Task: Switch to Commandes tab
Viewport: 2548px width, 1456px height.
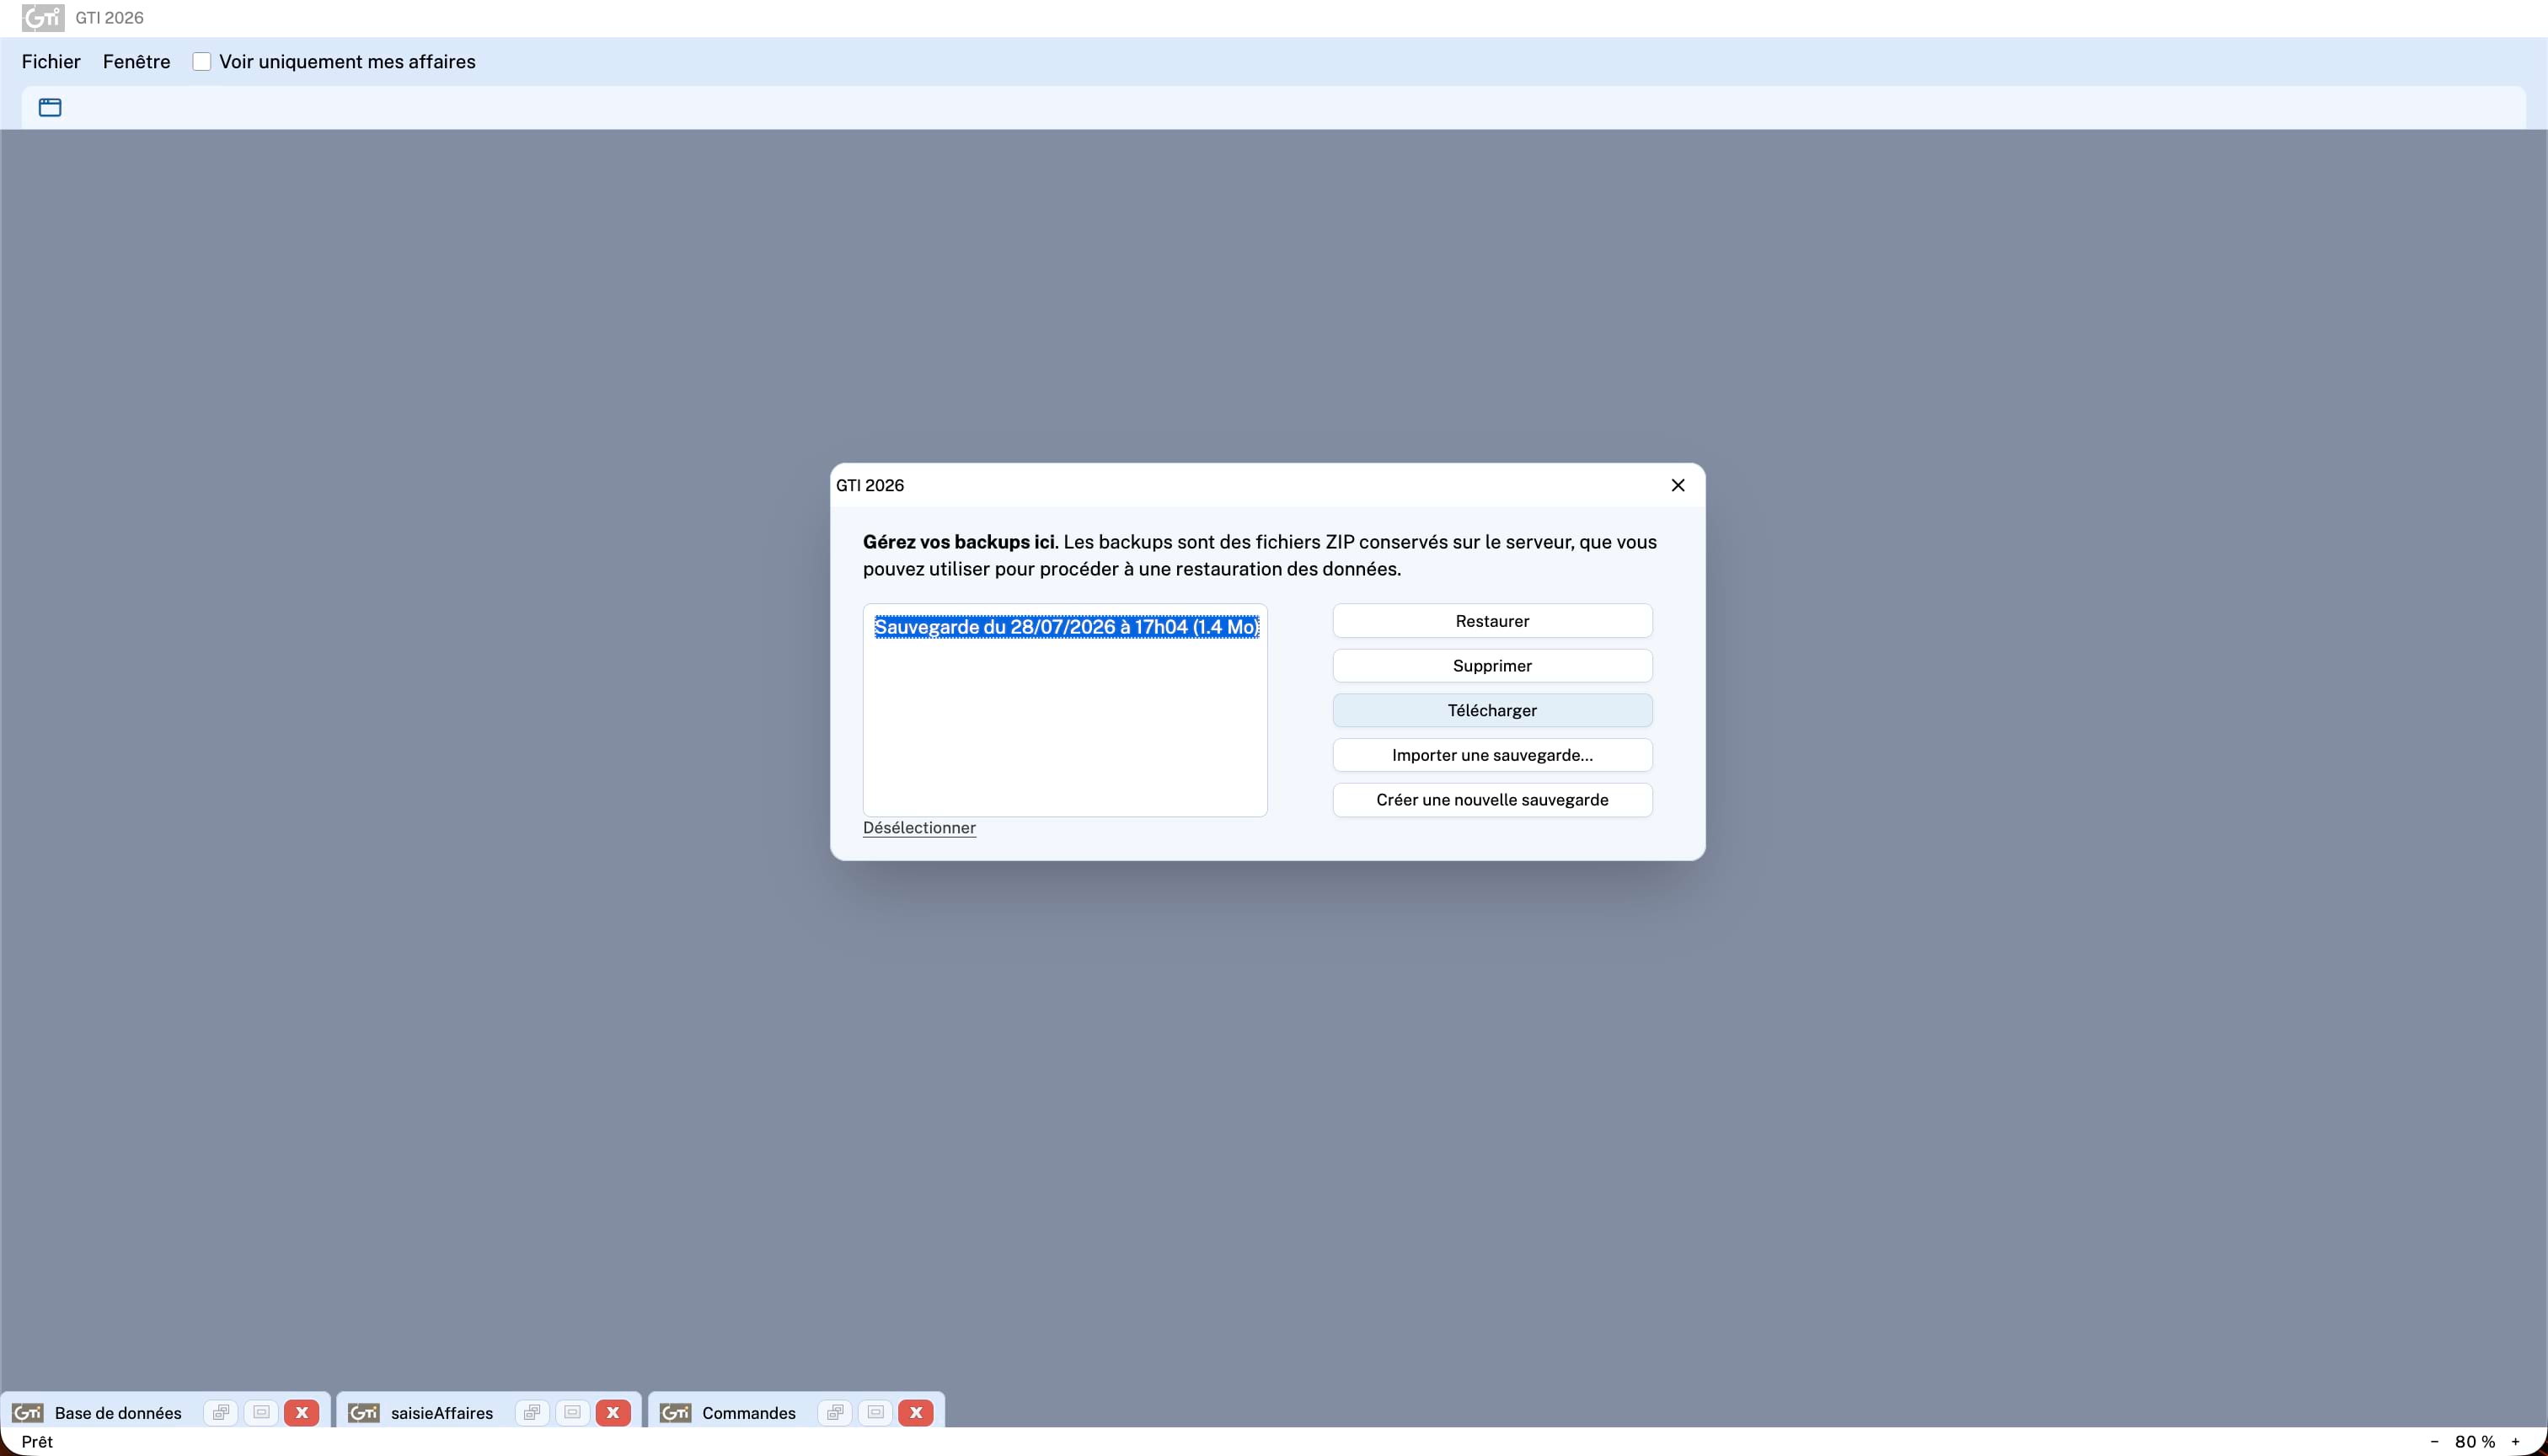Action: (x=749, y=1412)
